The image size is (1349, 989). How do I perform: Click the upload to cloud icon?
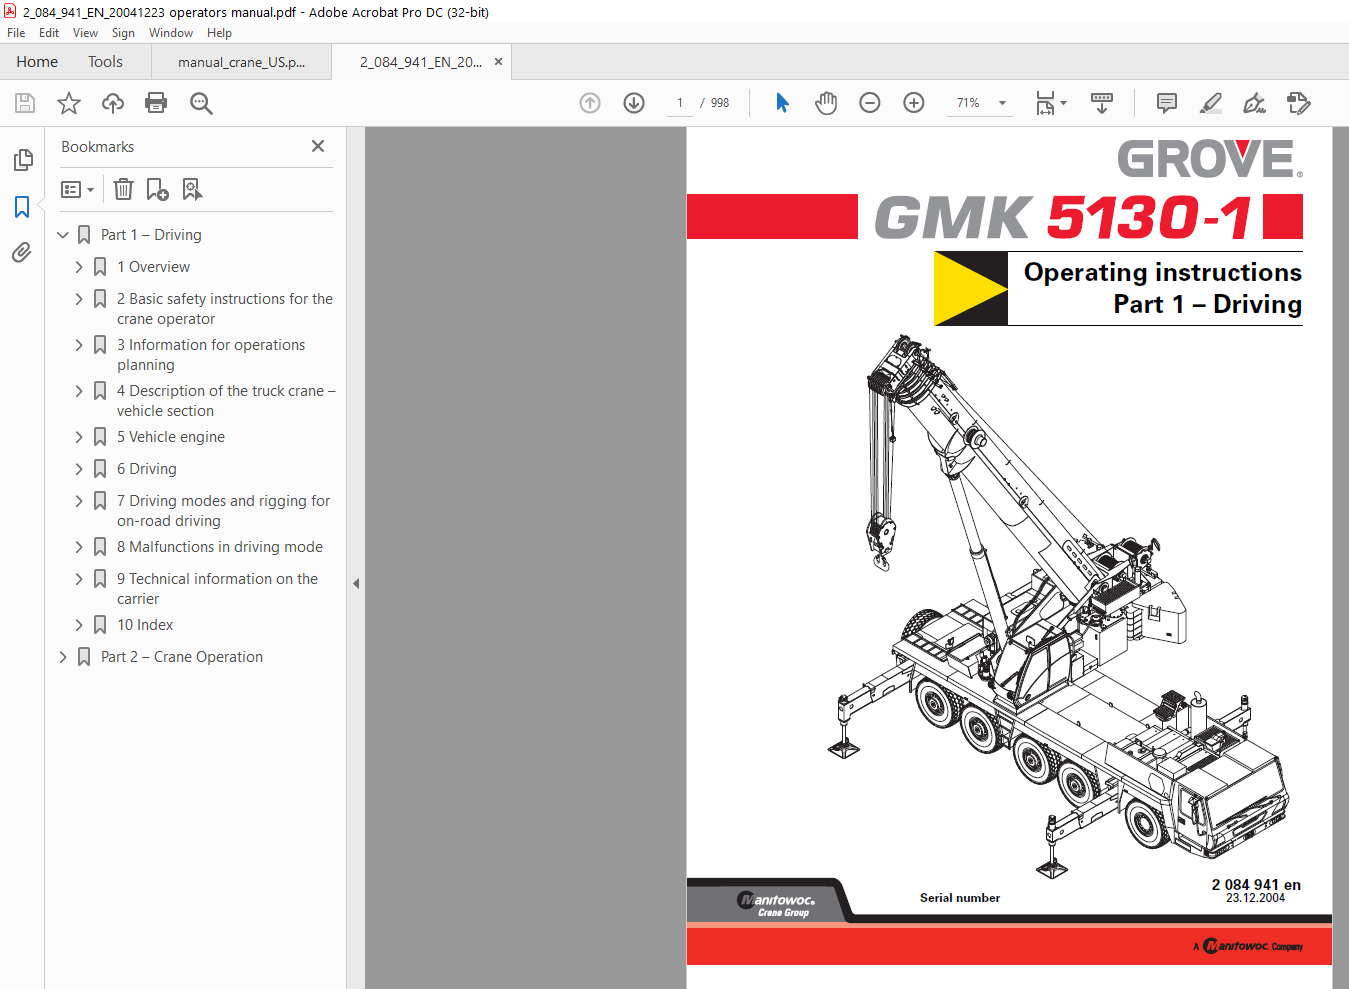tap(113, 103)
